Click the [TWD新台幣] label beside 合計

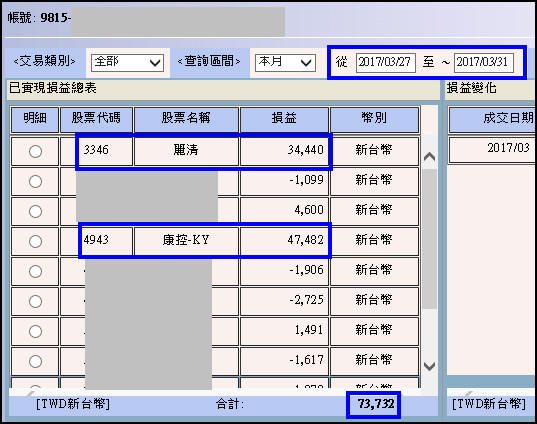[73, 404]
